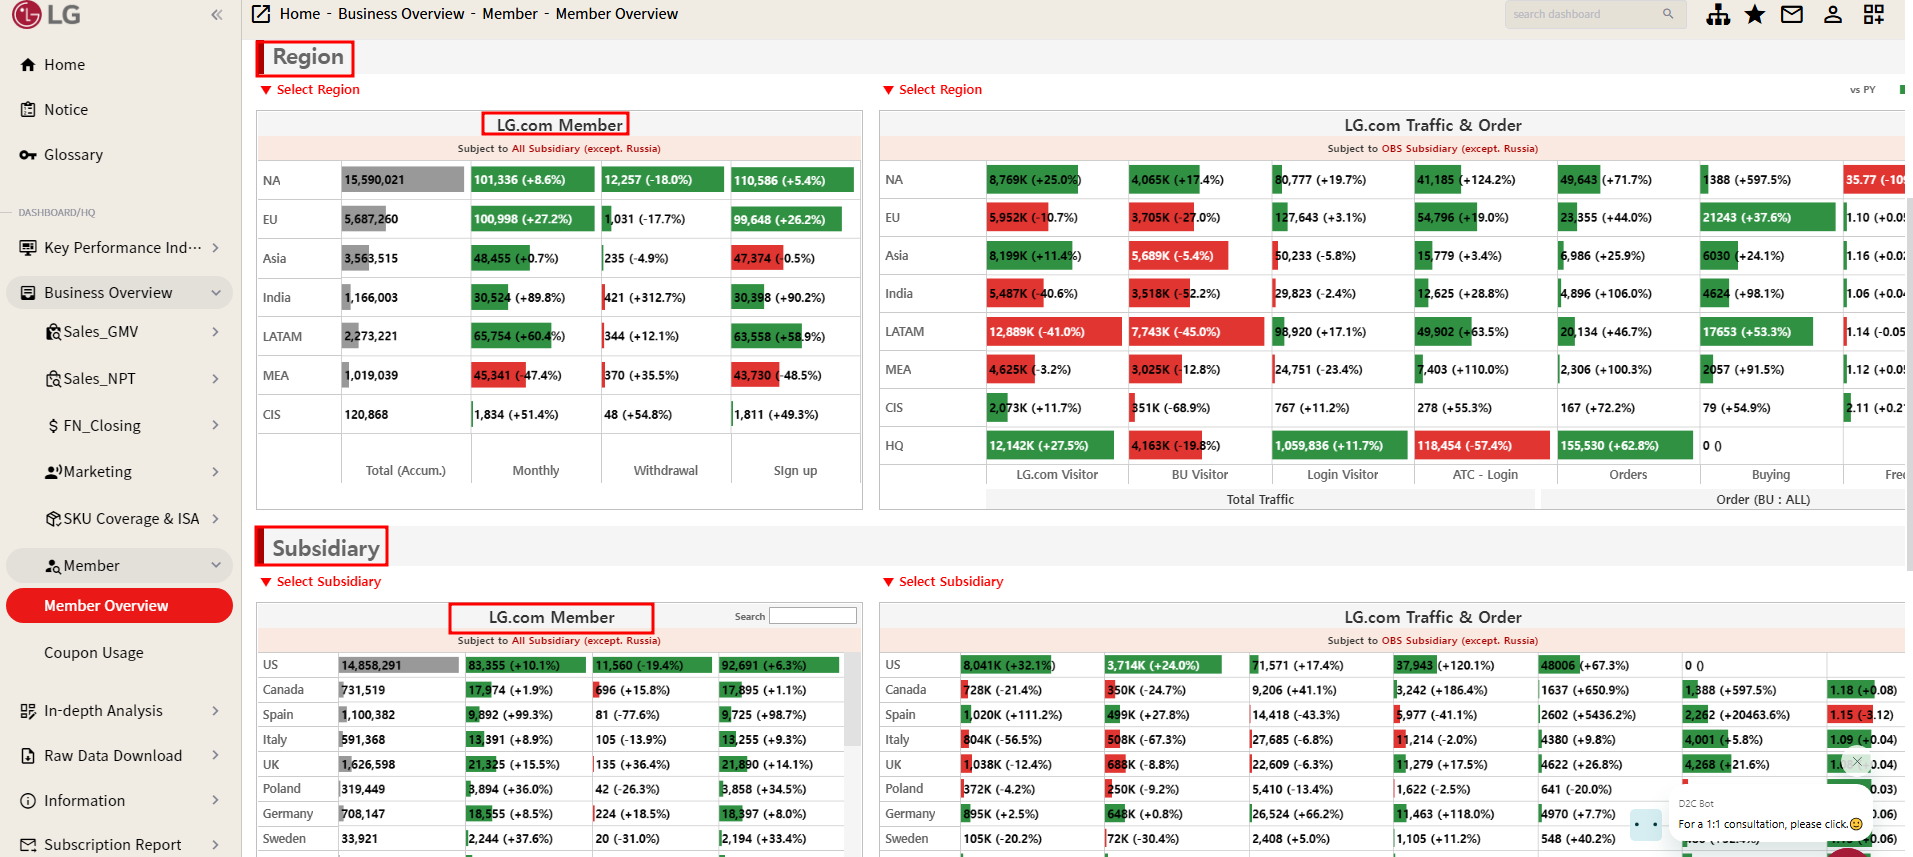Dismiss the D2C Bot popup
This screenshot has height=857, width=1913.
tap(1857, 761)
